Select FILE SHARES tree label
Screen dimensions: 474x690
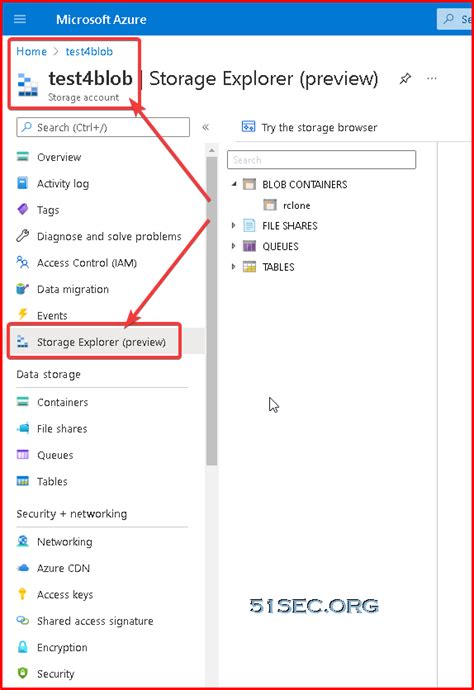(290, 226)
